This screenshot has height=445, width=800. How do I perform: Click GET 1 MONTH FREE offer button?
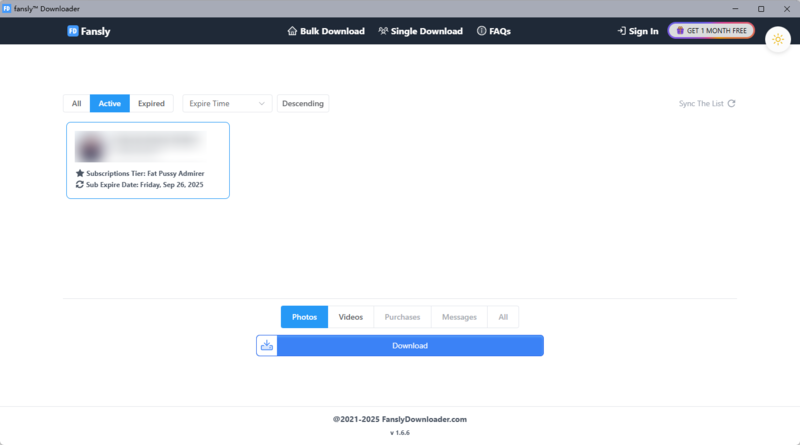point(711,31)
